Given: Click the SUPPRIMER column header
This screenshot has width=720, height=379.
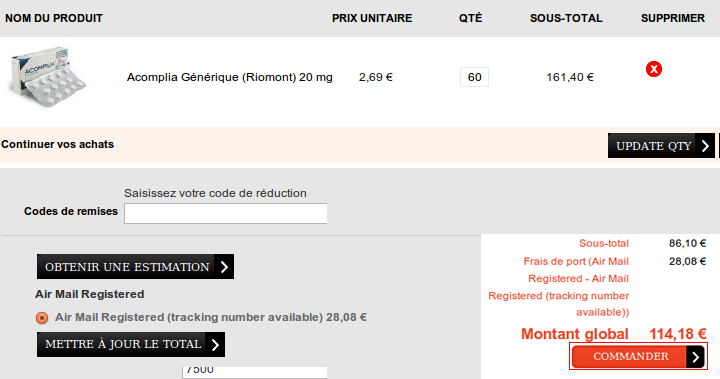Looking at the screenshot, I should (x=673, y=18).
